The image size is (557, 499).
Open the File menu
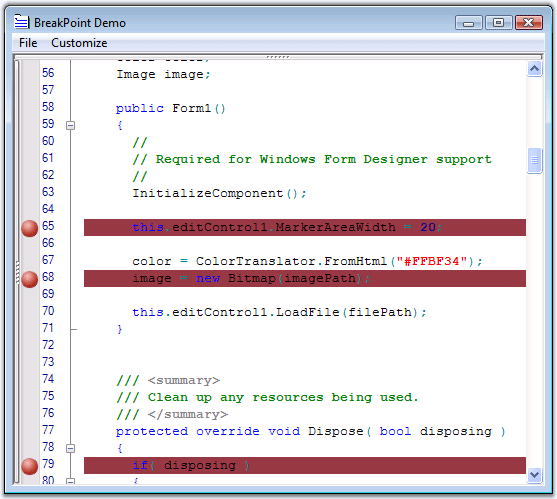click(28, 43)
